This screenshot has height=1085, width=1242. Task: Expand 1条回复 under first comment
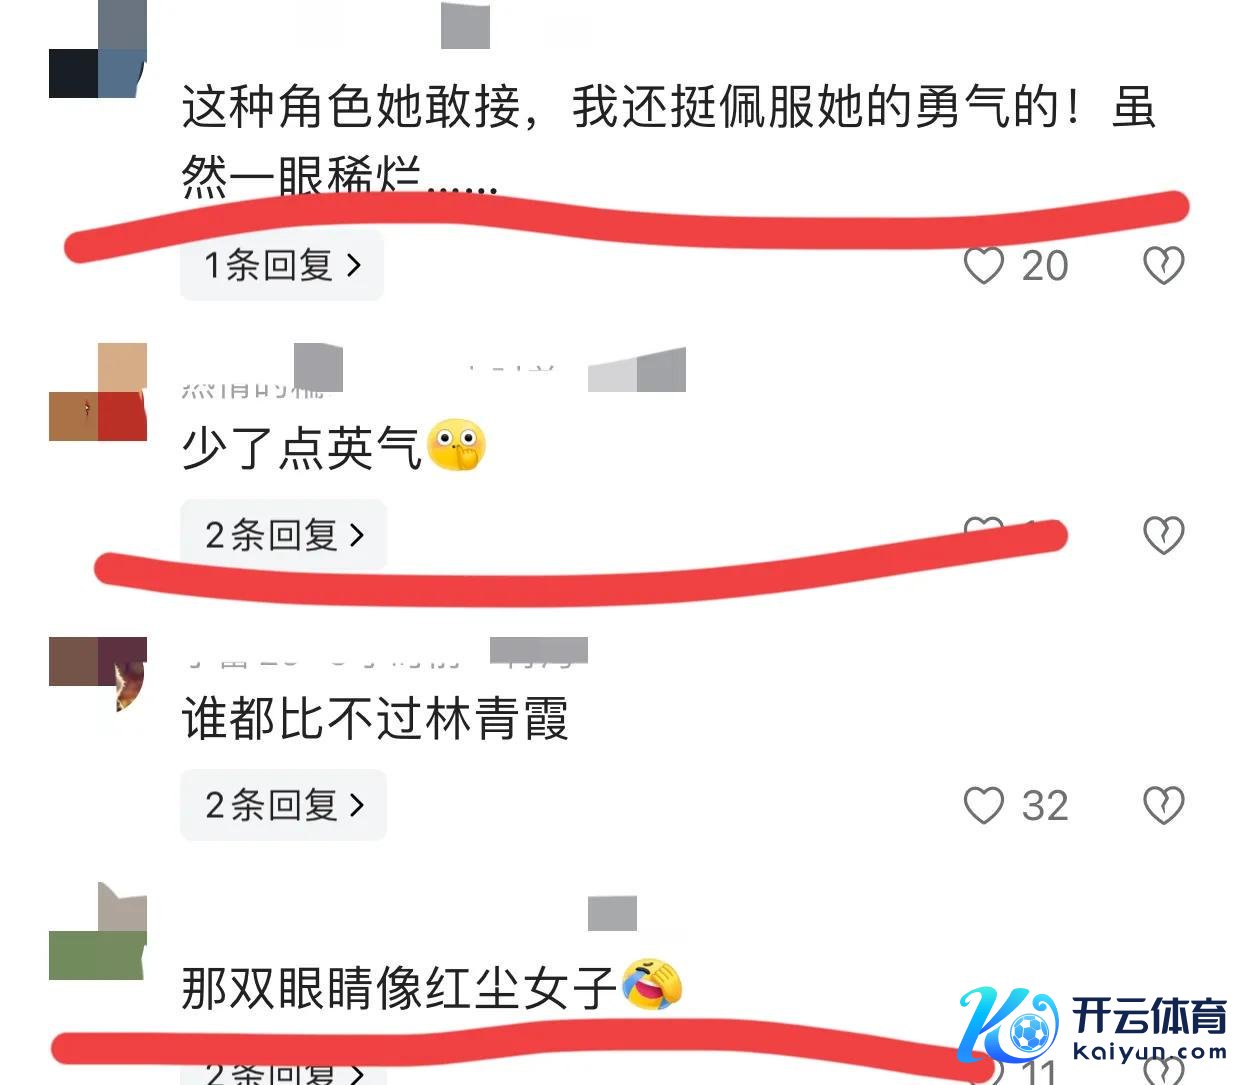pyautogui.click(x=282, y=265)
